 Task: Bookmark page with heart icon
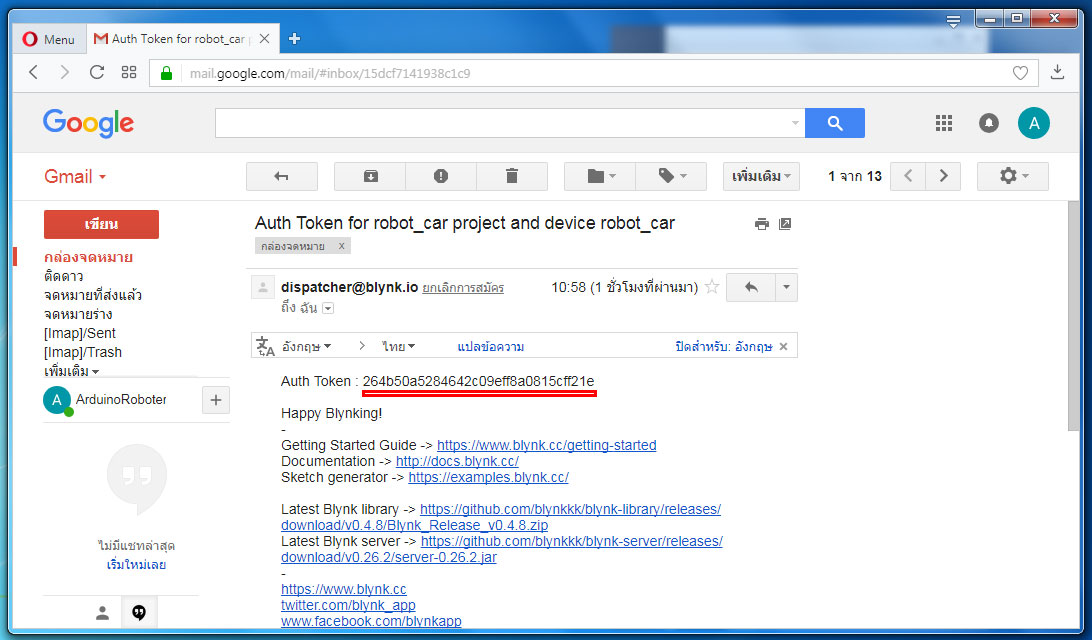[1020, 73]
